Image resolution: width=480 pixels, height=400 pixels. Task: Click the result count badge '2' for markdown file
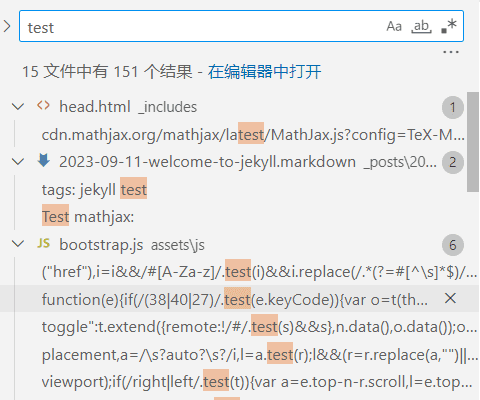coord(453,162)
